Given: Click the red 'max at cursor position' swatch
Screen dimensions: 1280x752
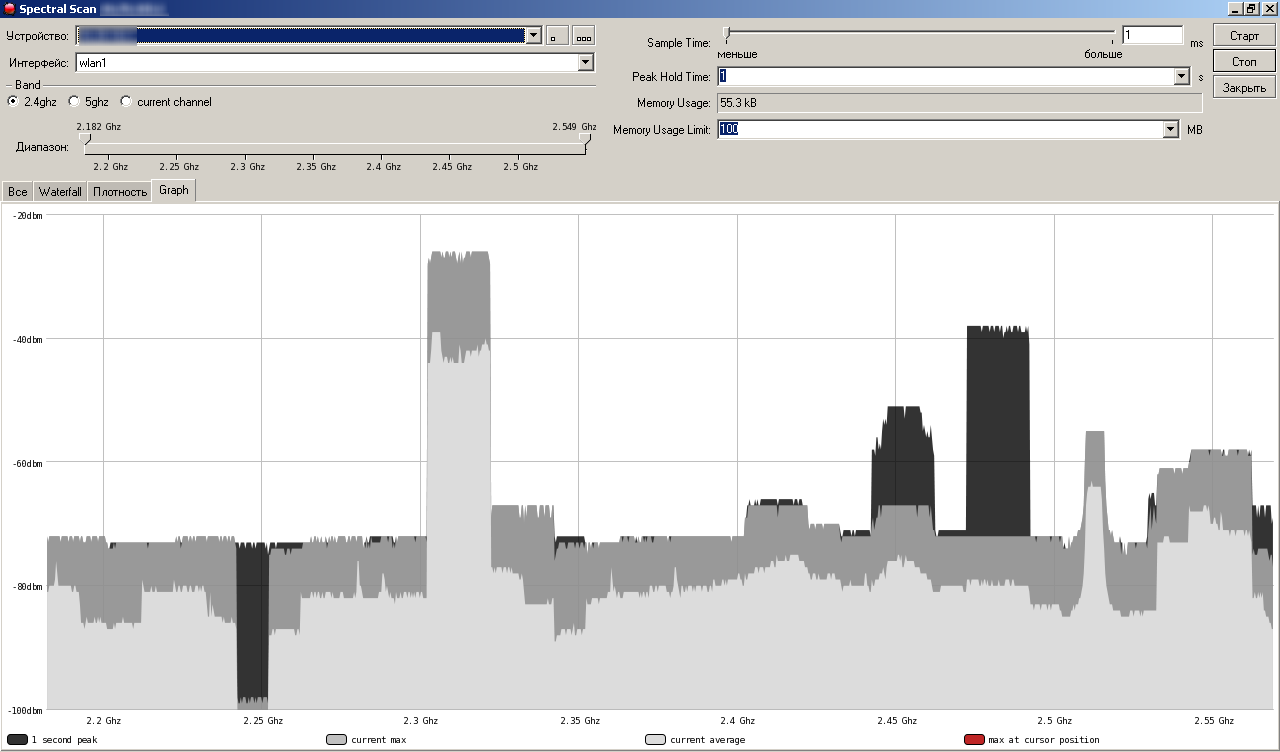Looking at the screenshot, I should pos(974,740).
